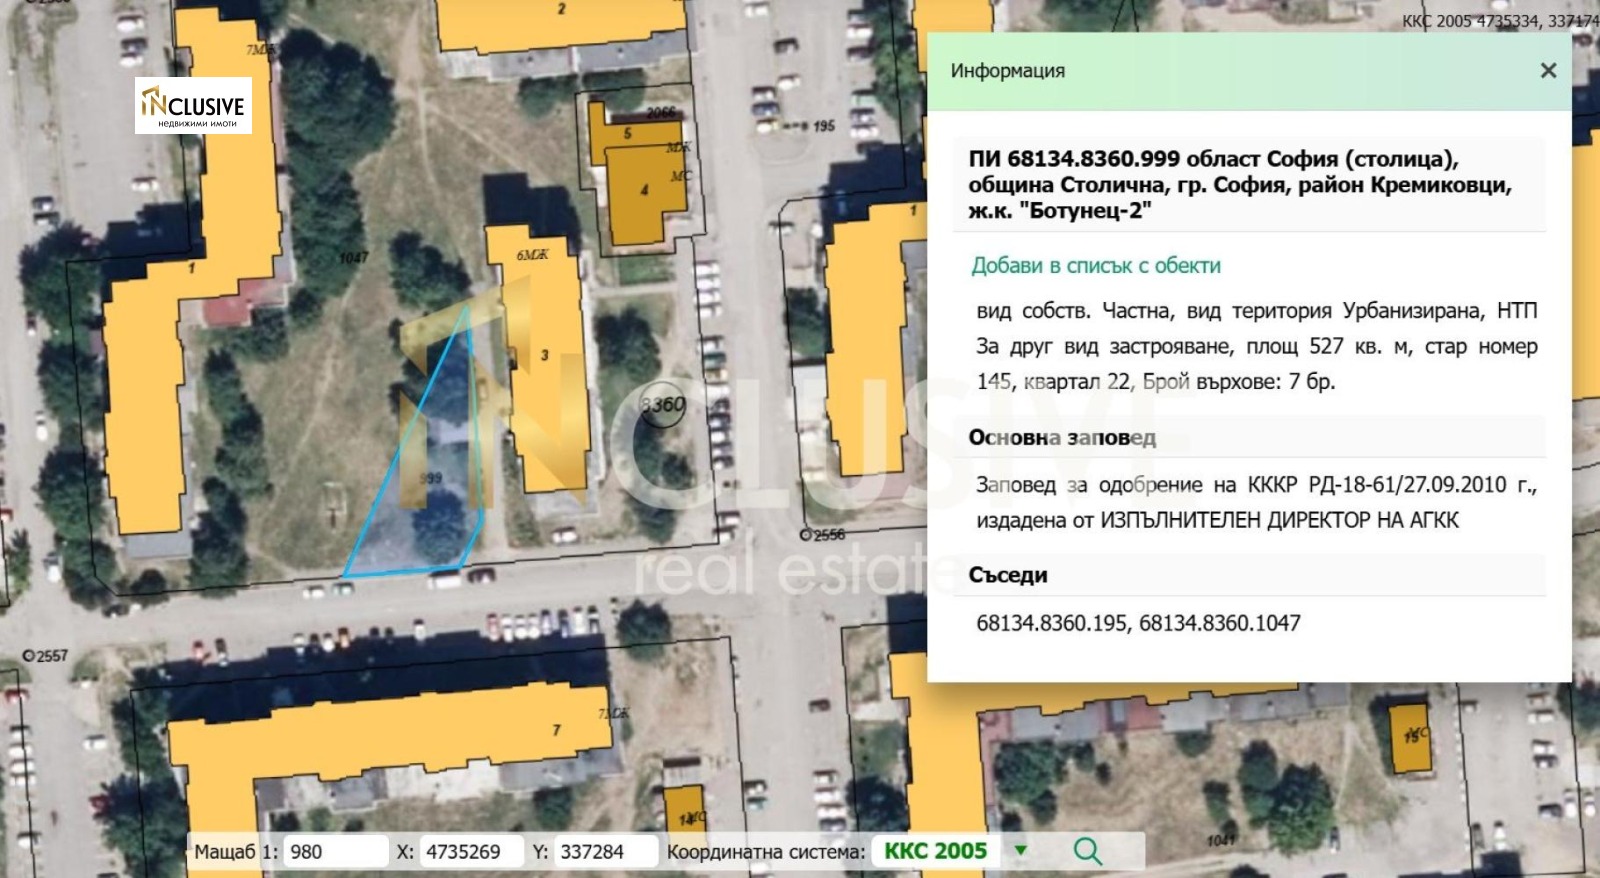Screen dimensions: 1600x878
Task: Click neighbor parcel 68134.8360.195 text
Action: 1051,623
